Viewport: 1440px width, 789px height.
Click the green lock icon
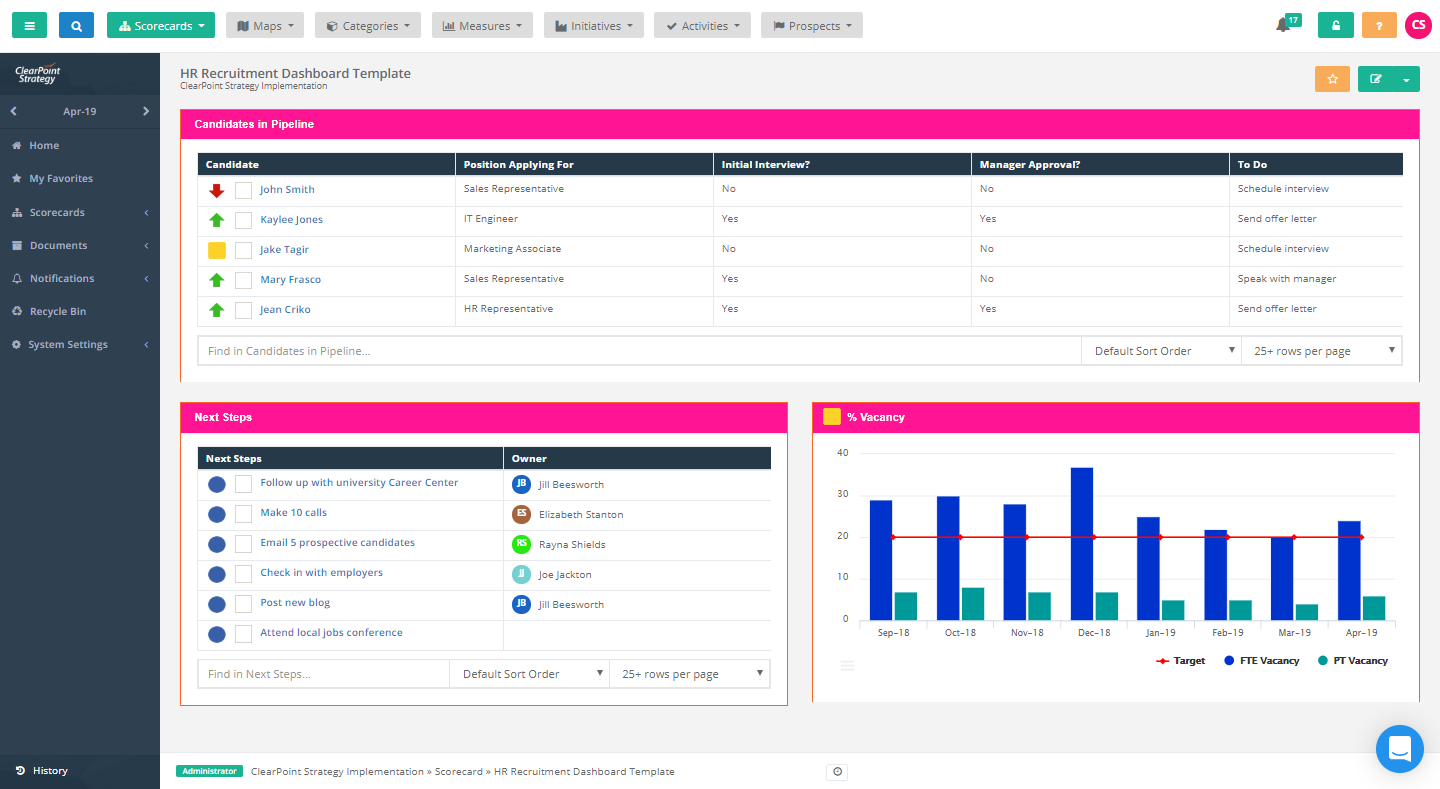coord(1335,24)
